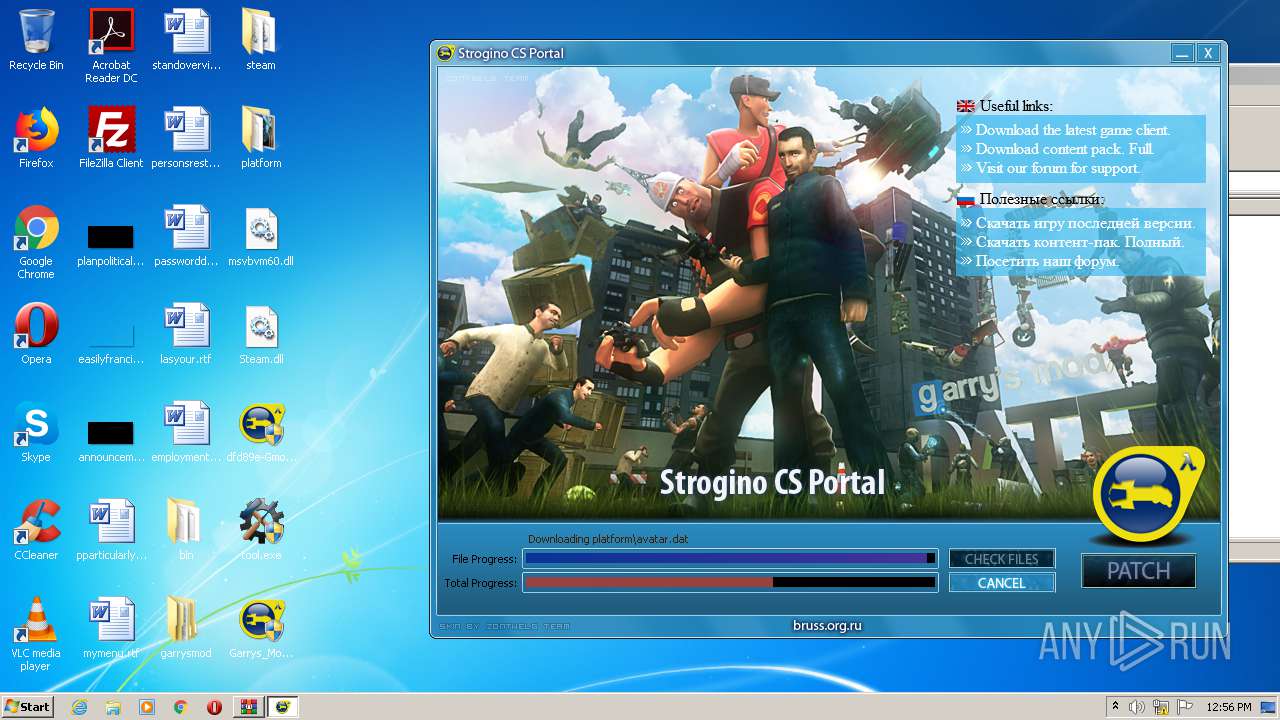Open Russian link 'Посетить наш форум'

click(x=1047, y=261)
